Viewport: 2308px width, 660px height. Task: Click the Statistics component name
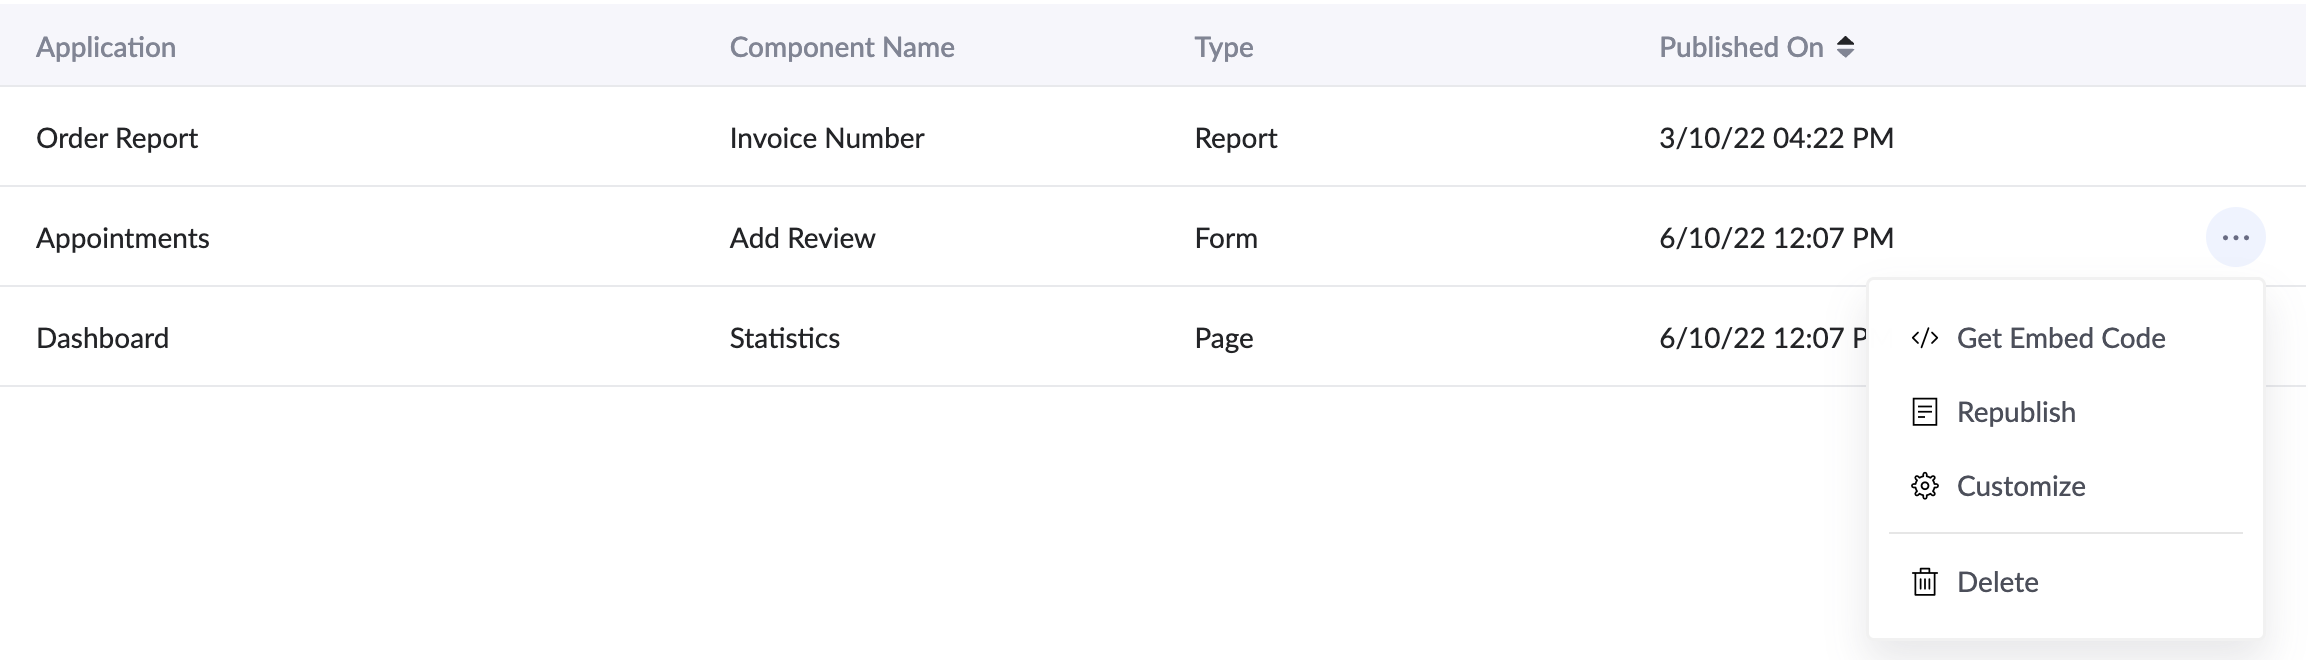784,338
